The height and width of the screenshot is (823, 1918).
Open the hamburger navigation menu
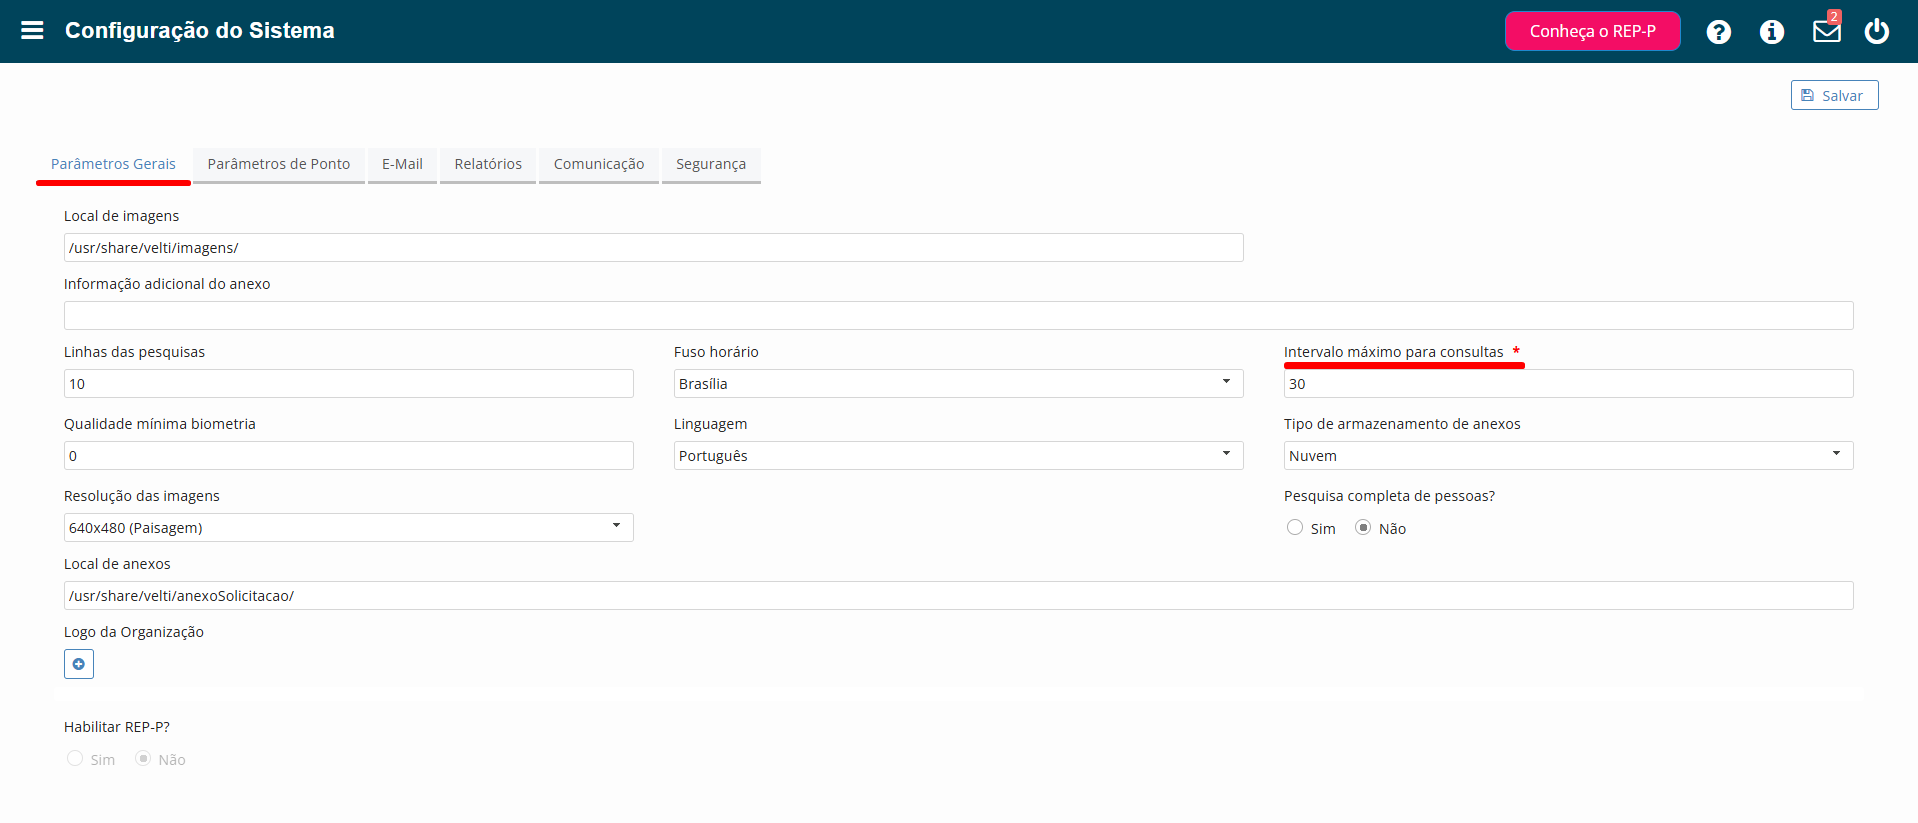pos(32,30)
